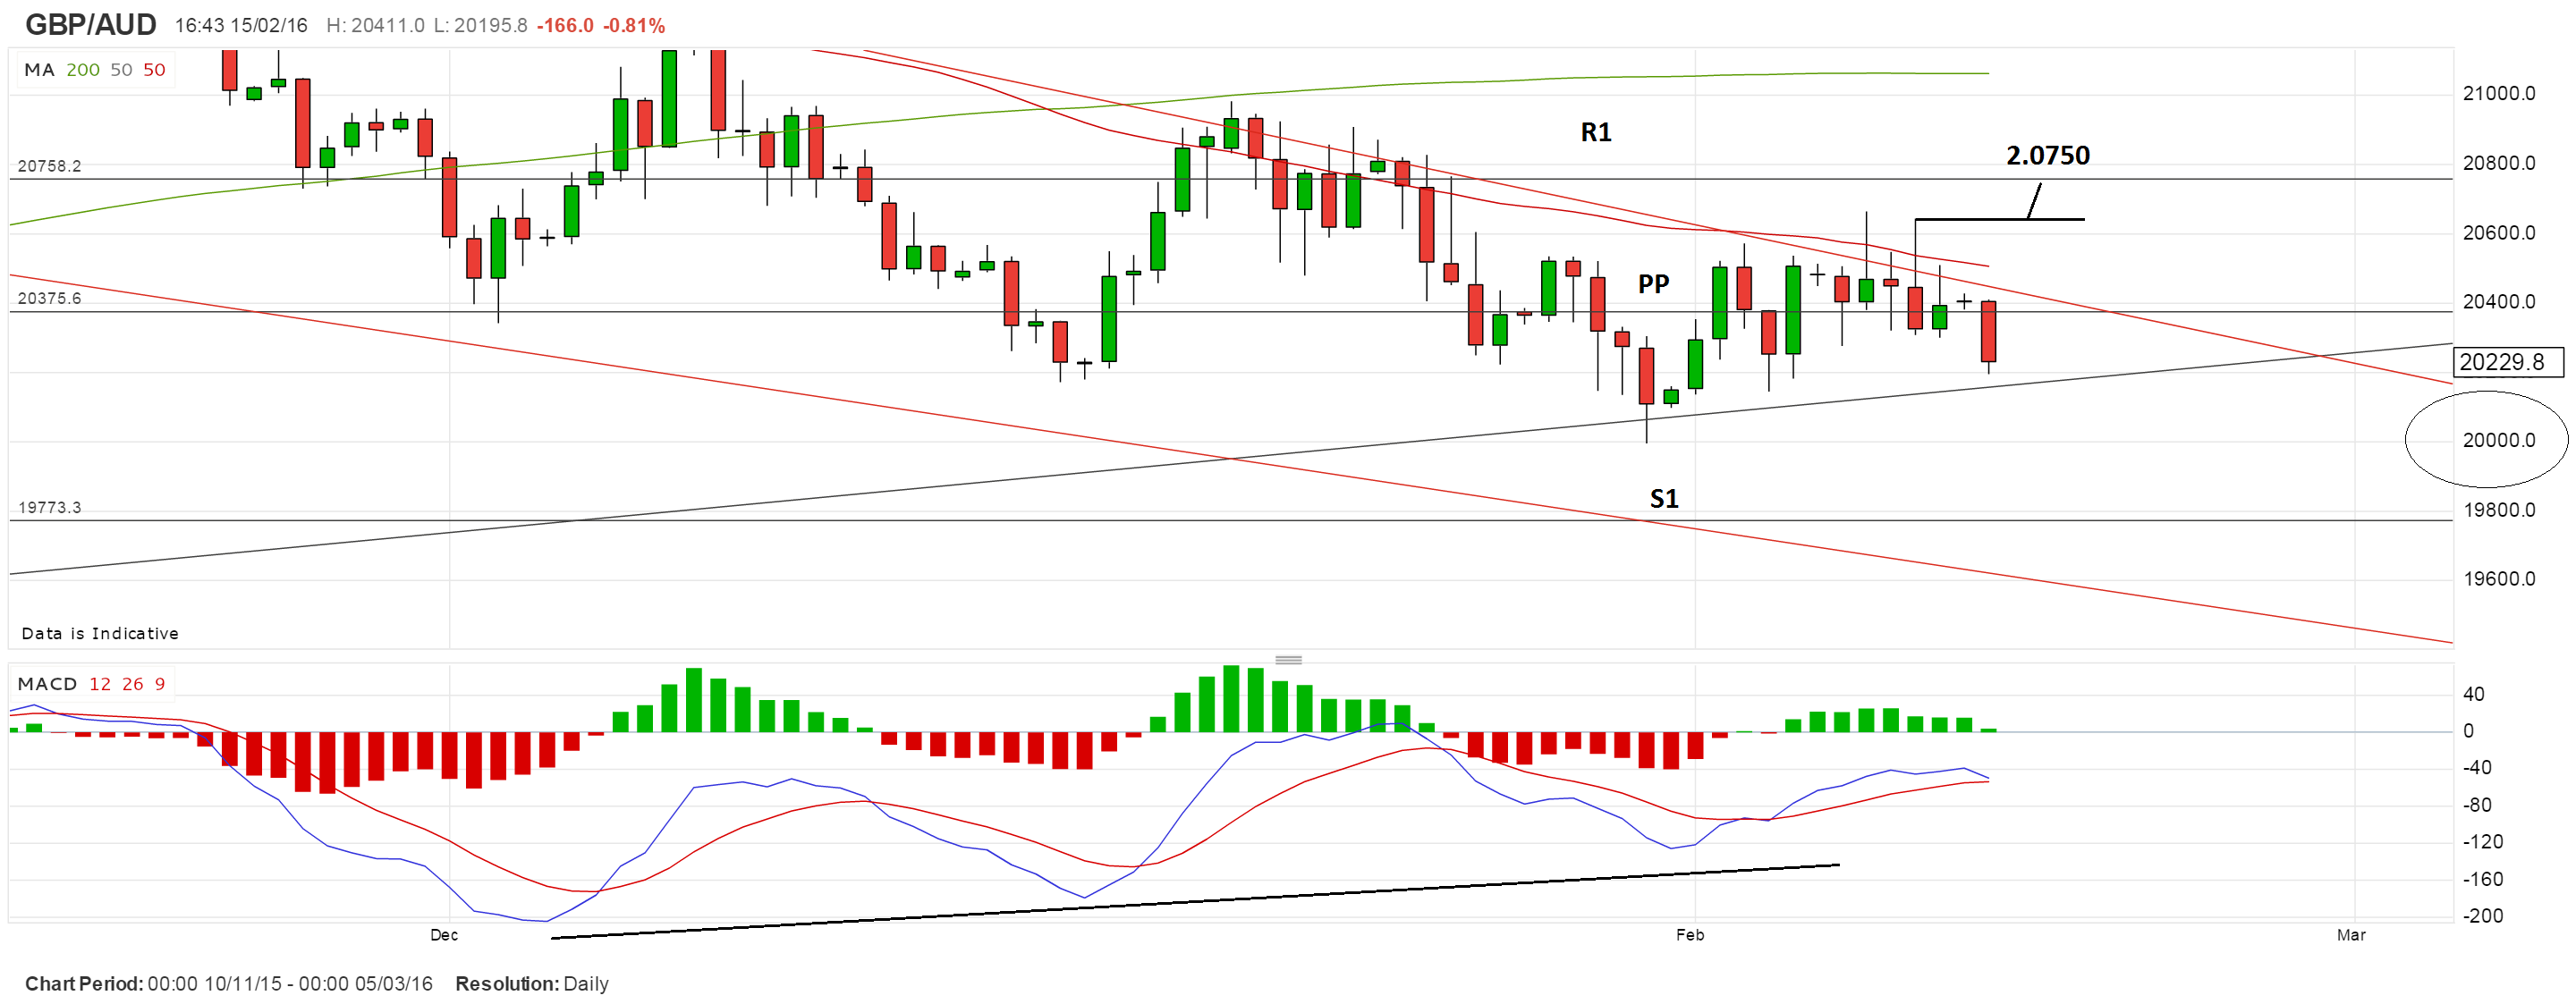Select the PP pivot point annotation

[1653, 284]
